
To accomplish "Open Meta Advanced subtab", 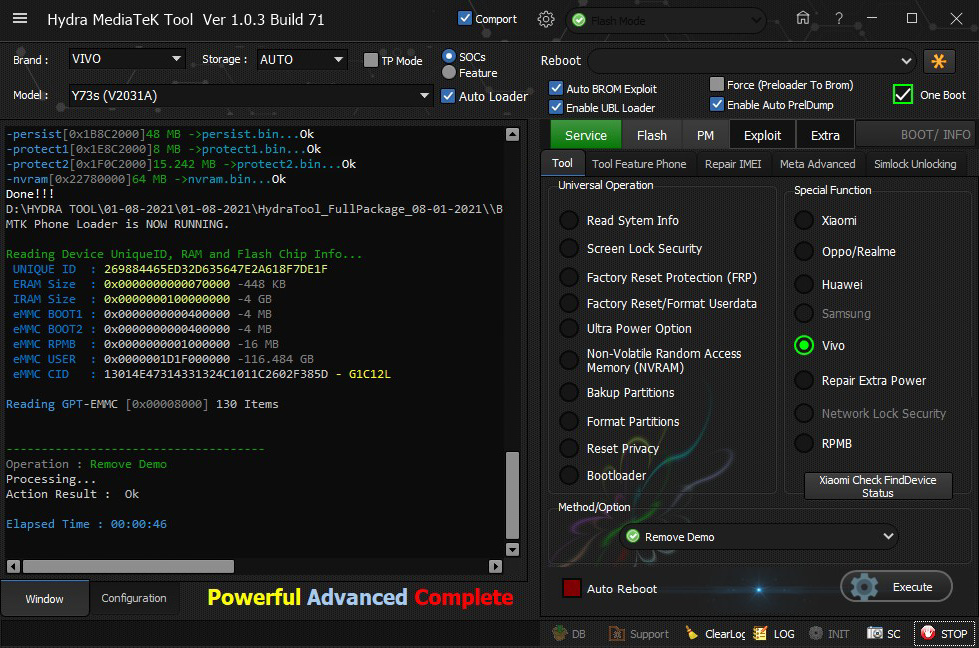I will pos(817,164).
